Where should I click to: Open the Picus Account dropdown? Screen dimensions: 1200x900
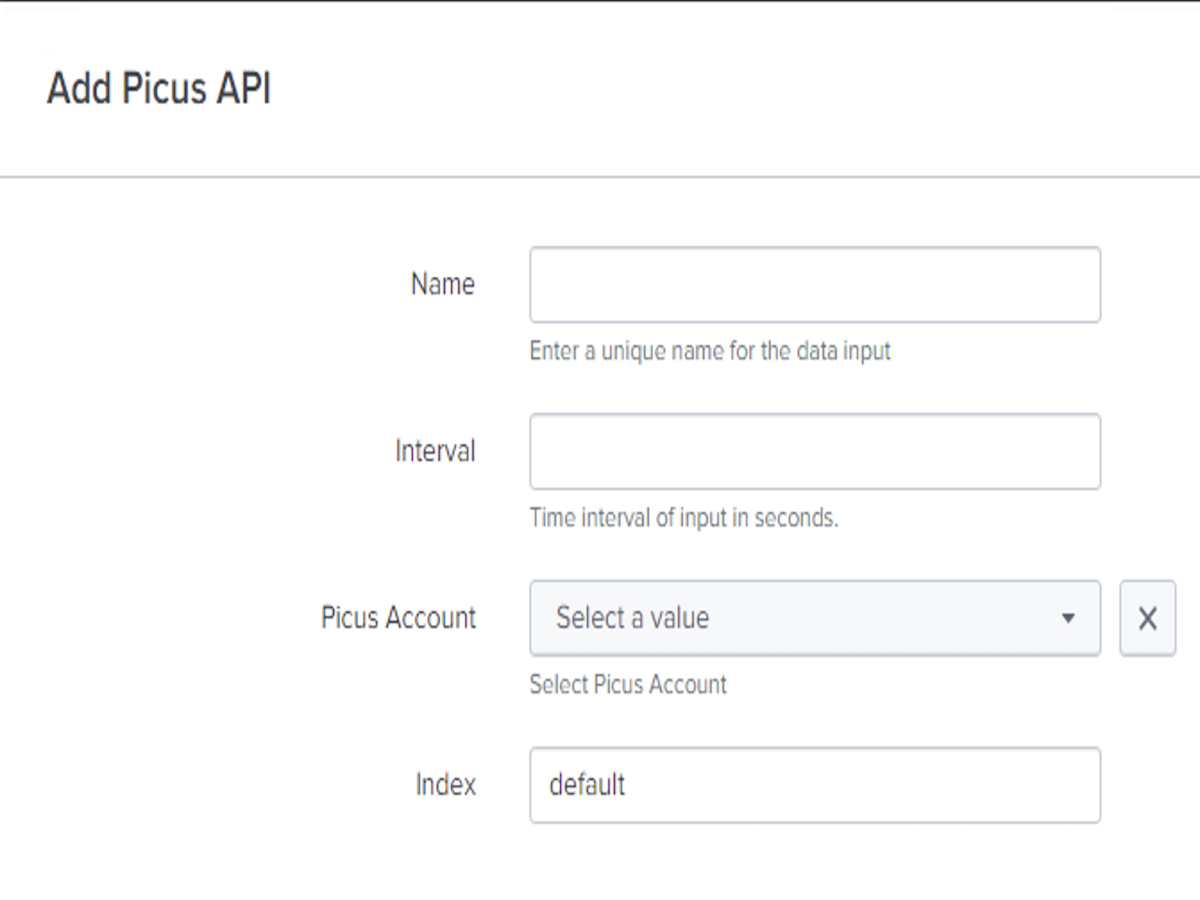pos(815,618)
